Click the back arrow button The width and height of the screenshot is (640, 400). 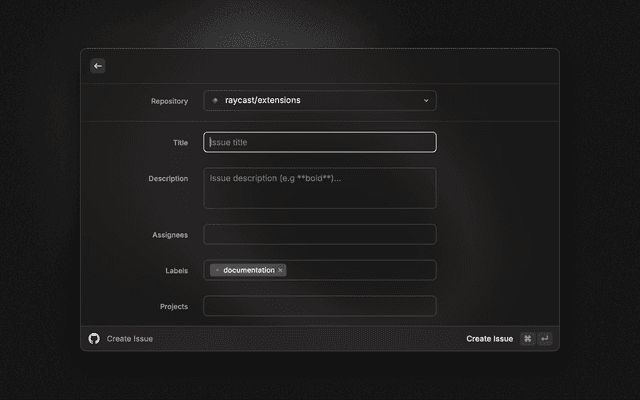98,66
